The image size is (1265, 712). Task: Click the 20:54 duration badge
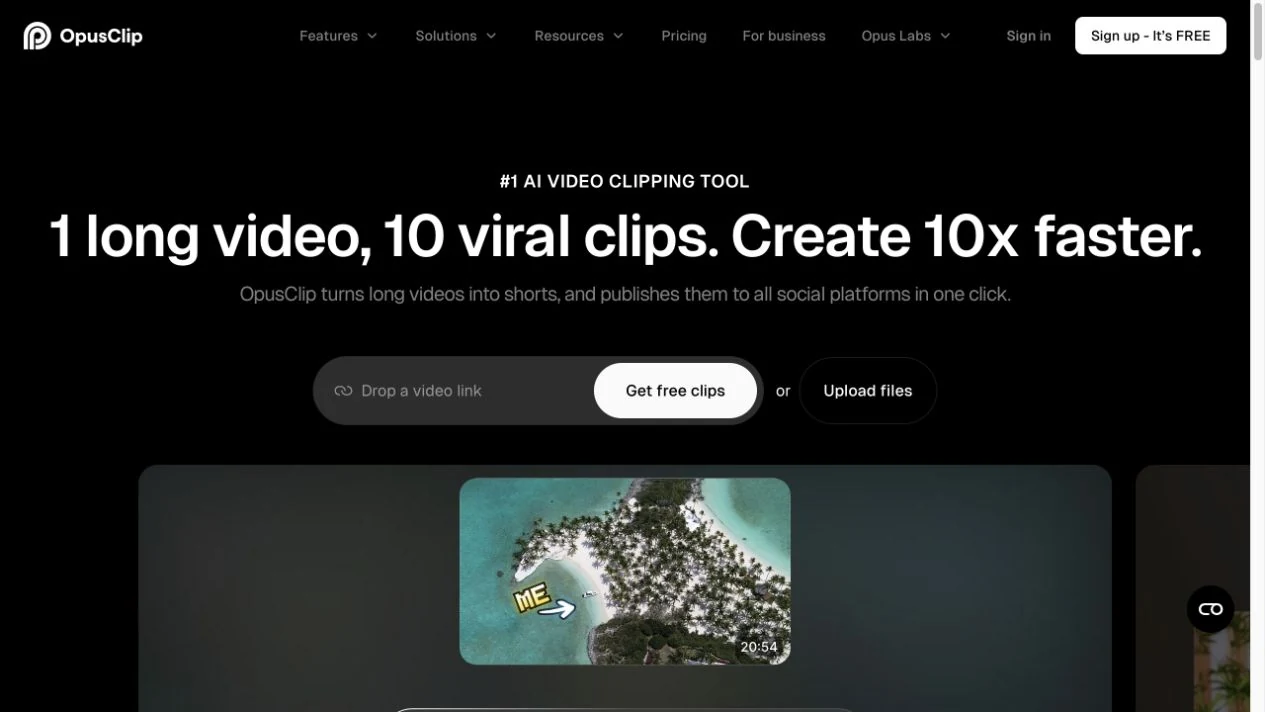(759, 647)
